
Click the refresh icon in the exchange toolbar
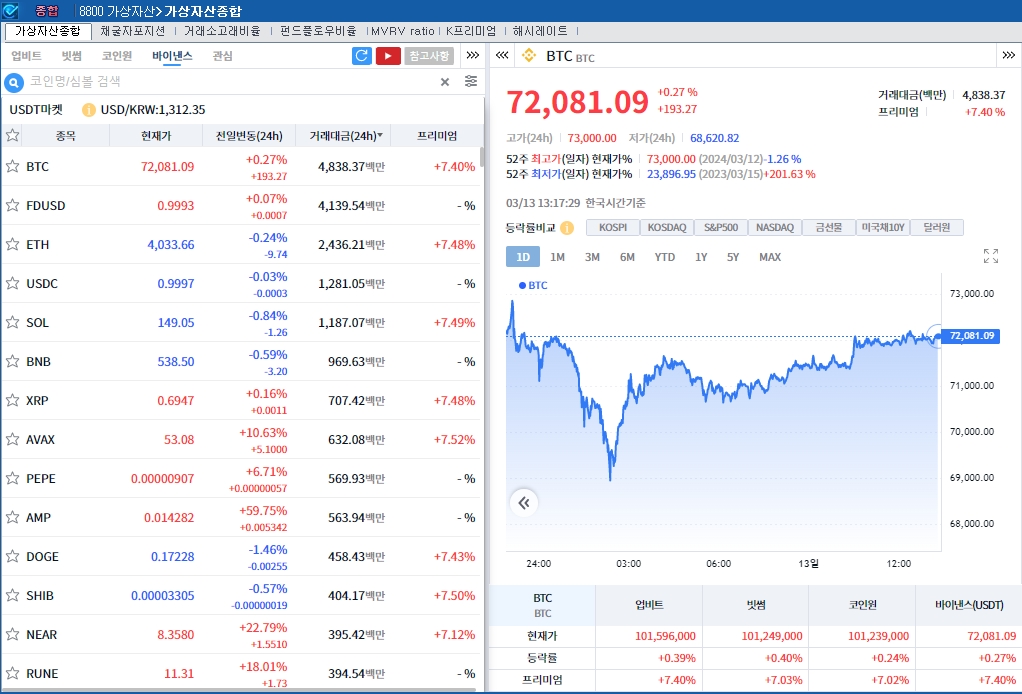[362, 56]
